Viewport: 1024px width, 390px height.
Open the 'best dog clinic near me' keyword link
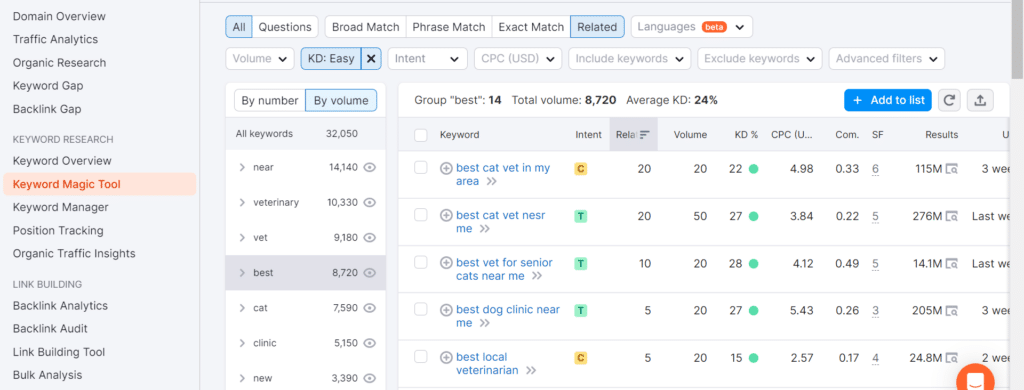pyautogui.click(x=507, y=316)
